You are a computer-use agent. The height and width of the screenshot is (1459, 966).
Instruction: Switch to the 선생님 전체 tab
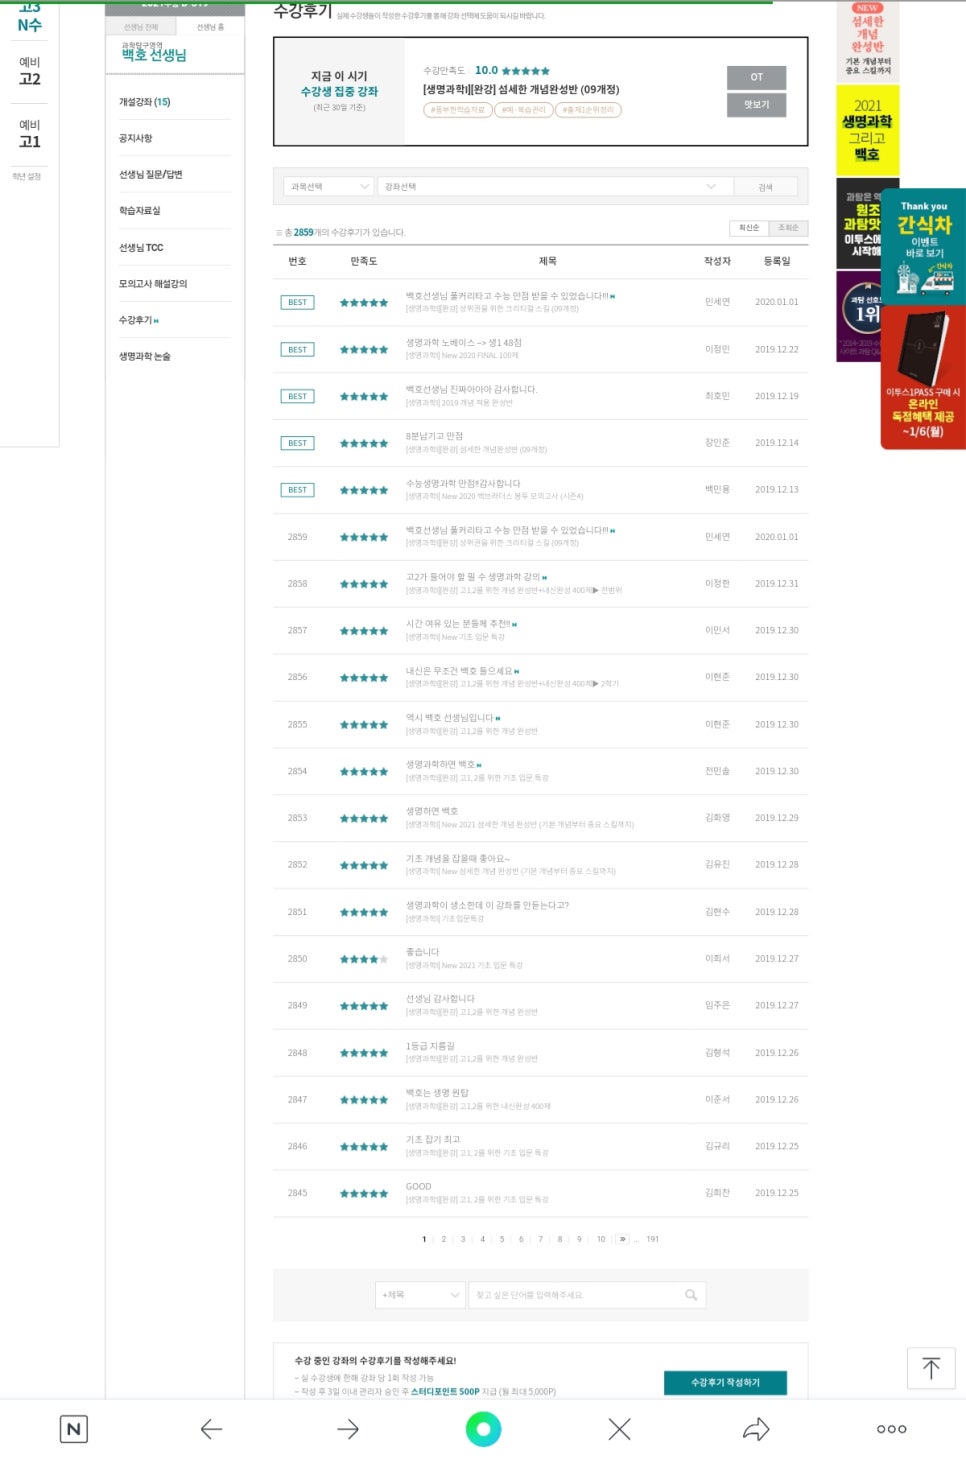[141, 27]
